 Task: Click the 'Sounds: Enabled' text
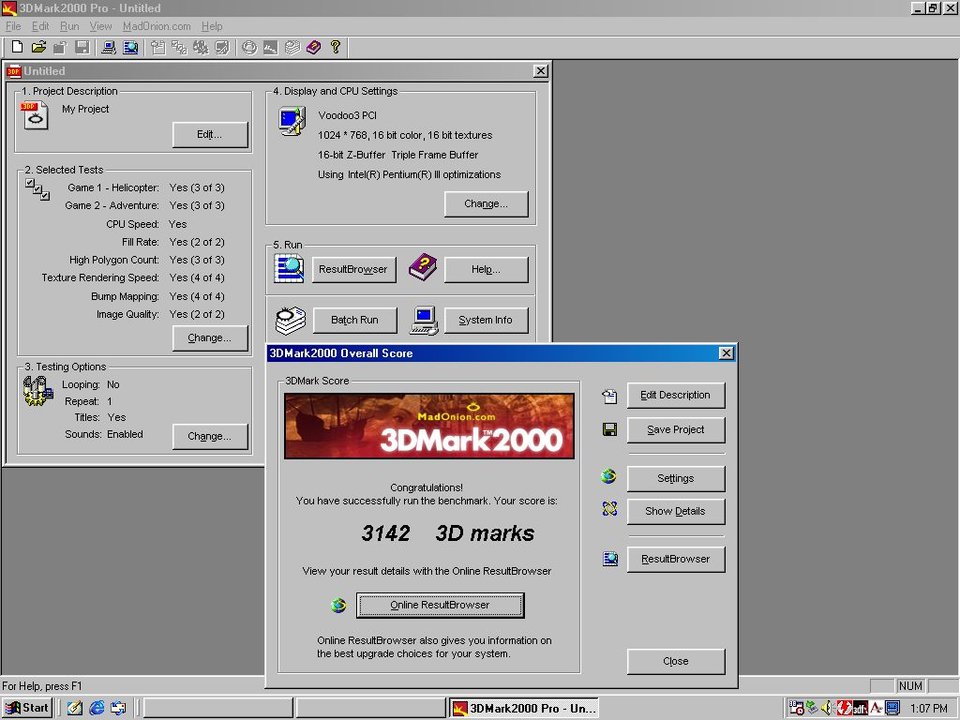104,434
